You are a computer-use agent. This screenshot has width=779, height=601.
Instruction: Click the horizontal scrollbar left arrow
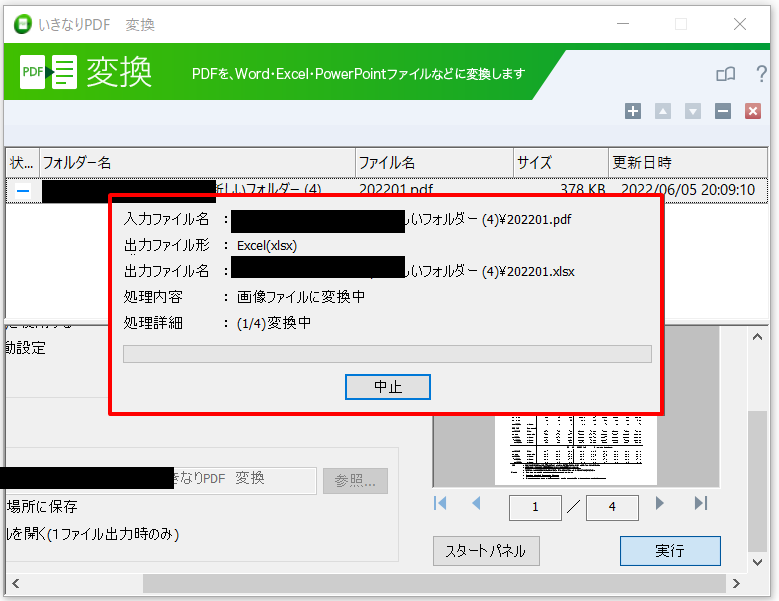tap(15, 583)
